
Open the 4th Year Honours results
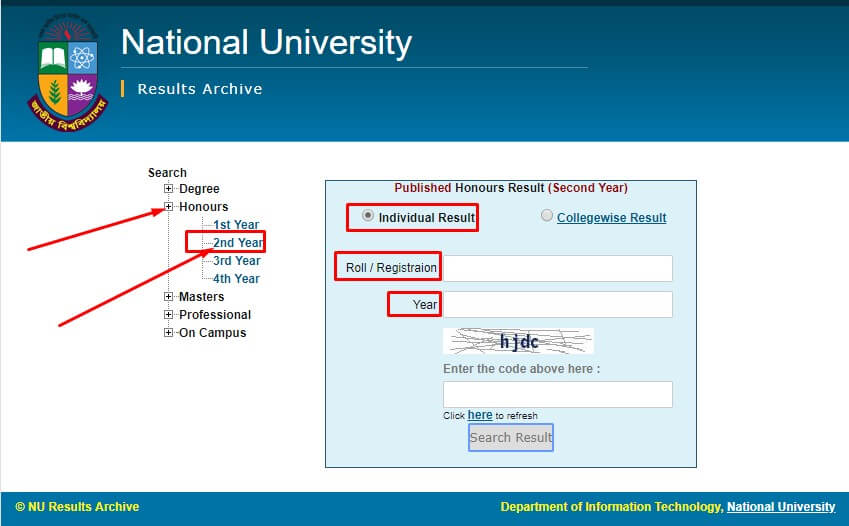236,278
